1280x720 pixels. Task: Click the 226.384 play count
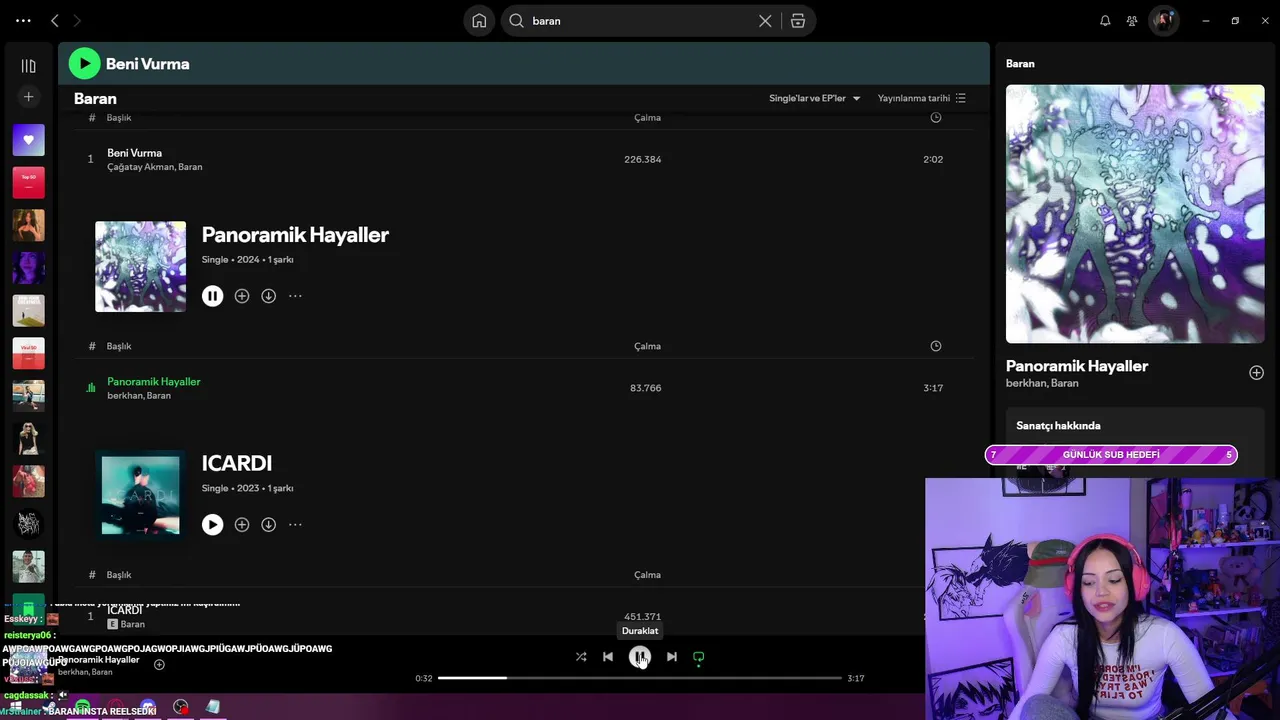[x=643, y=160]
